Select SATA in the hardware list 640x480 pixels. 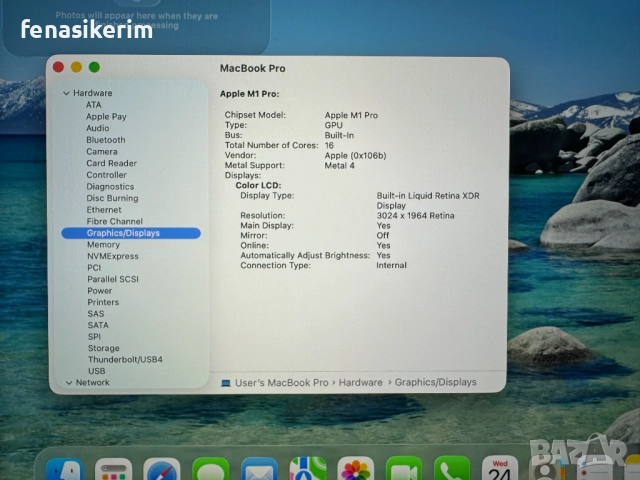coord(98,325)
